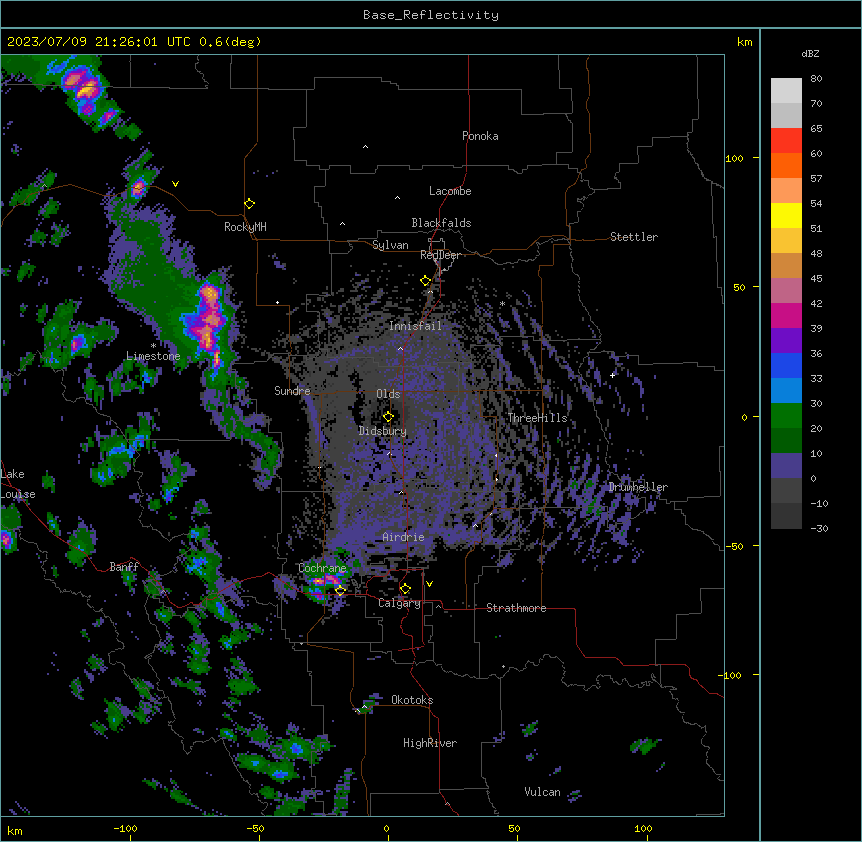The width and height of the screenshot is (862, 842).
Task: Pick the dark gray -10 dBZ swatch
Action: click(x=786, y=516)
